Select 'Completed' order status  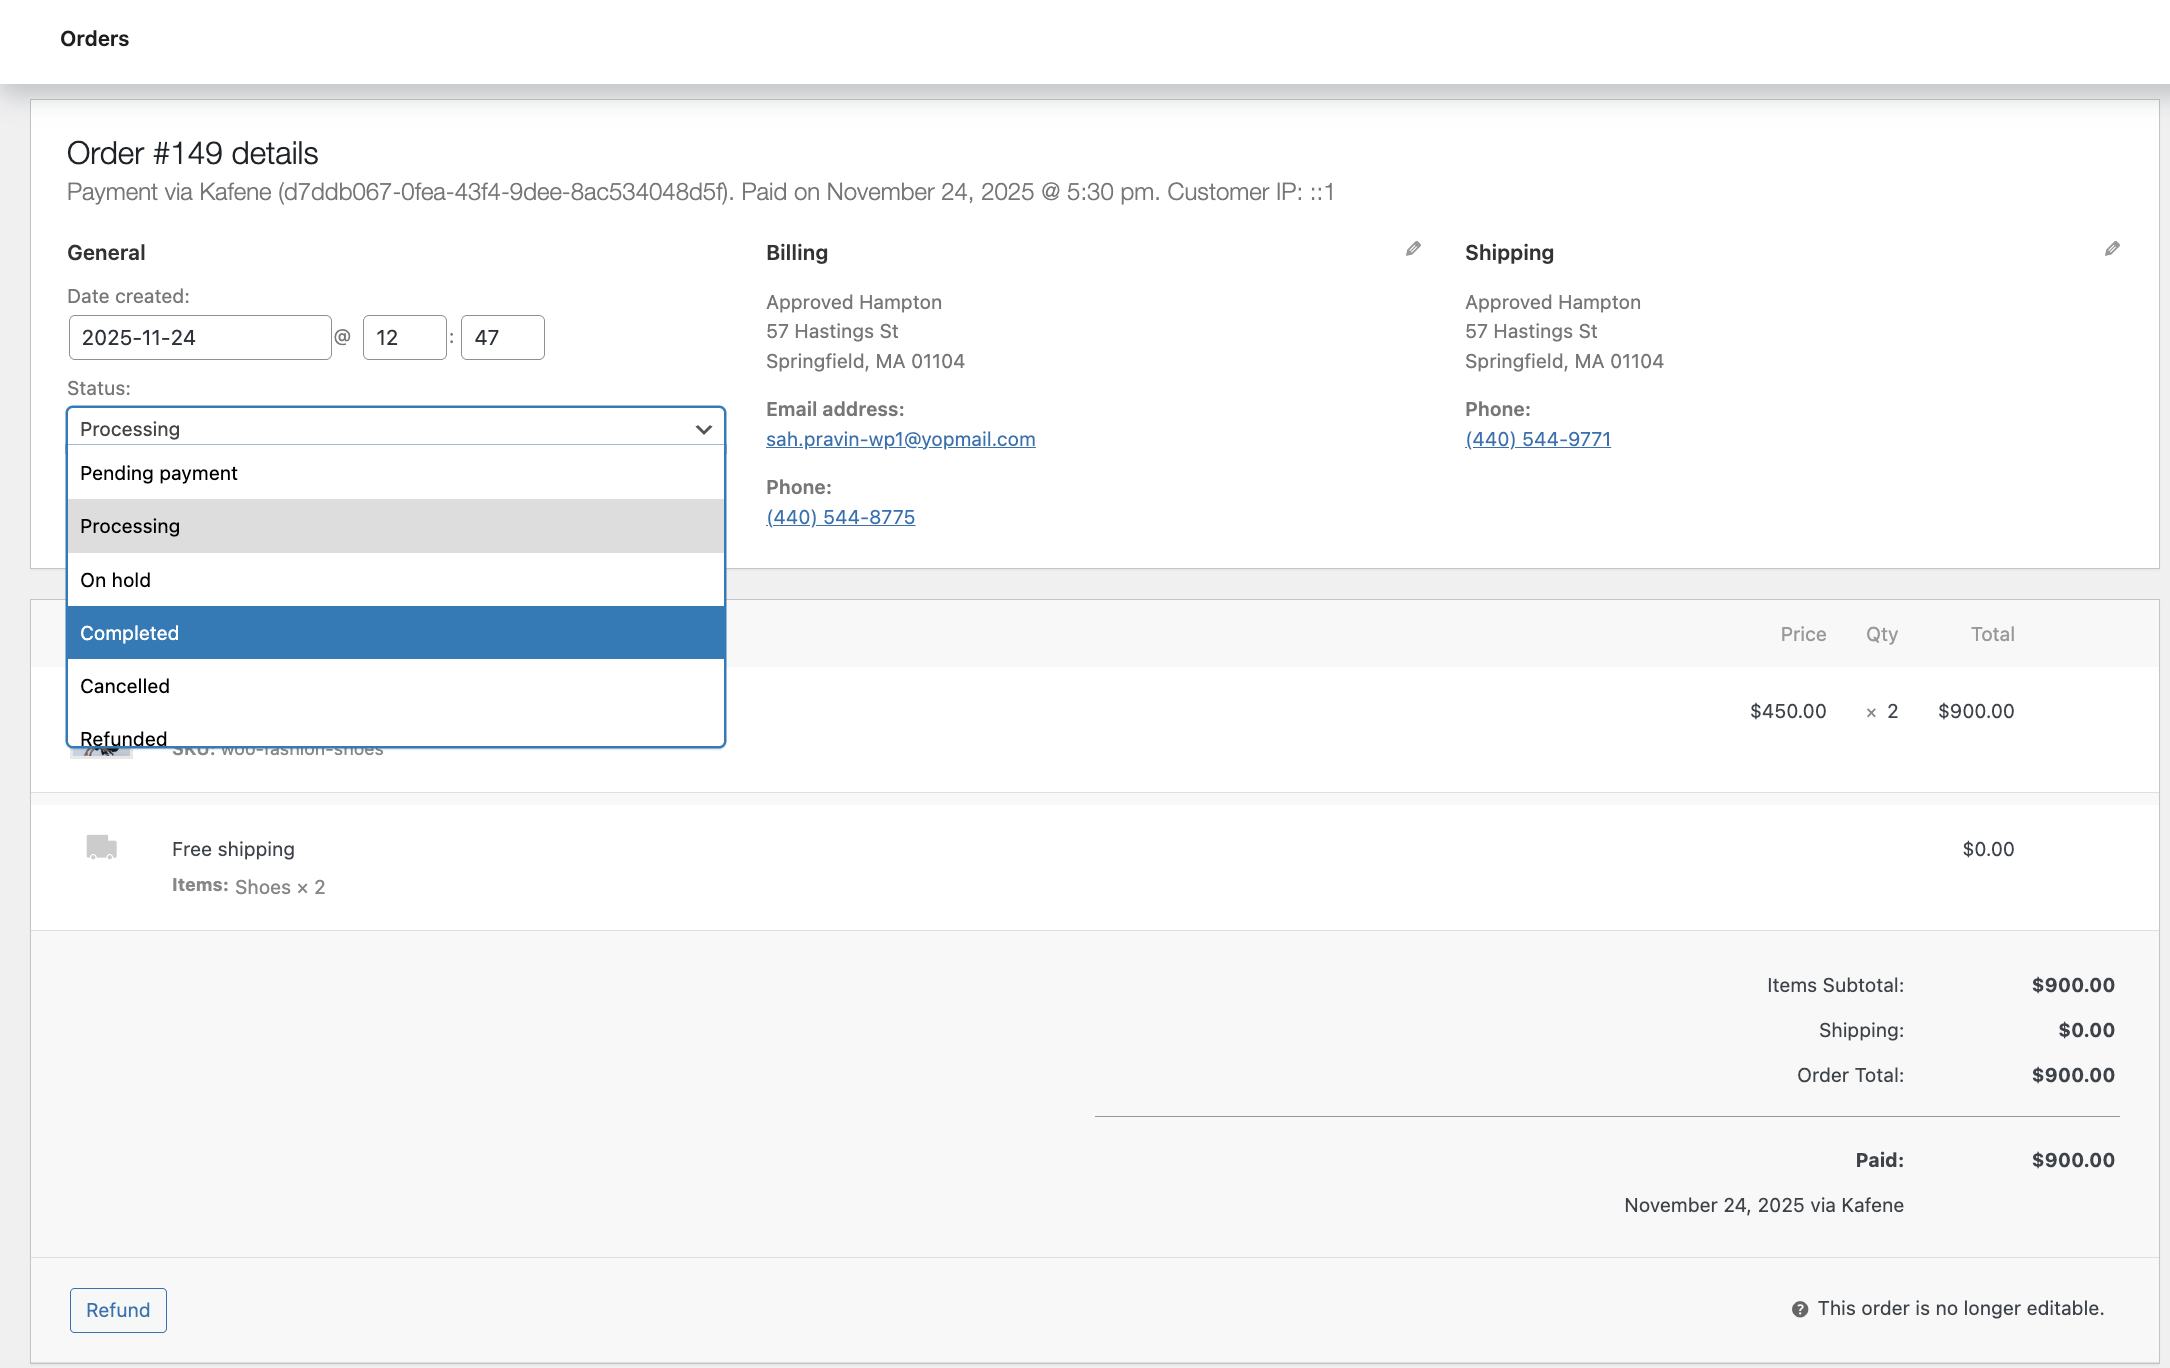tap(396, 633)
